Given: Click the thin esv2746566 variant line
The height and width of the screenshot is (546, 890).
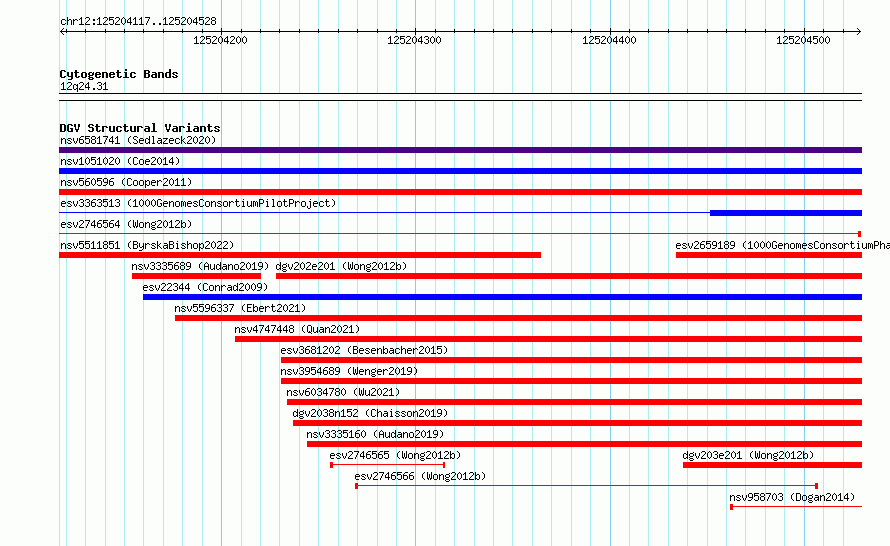Looking at the screenshot, I should (x=586, y=486).
